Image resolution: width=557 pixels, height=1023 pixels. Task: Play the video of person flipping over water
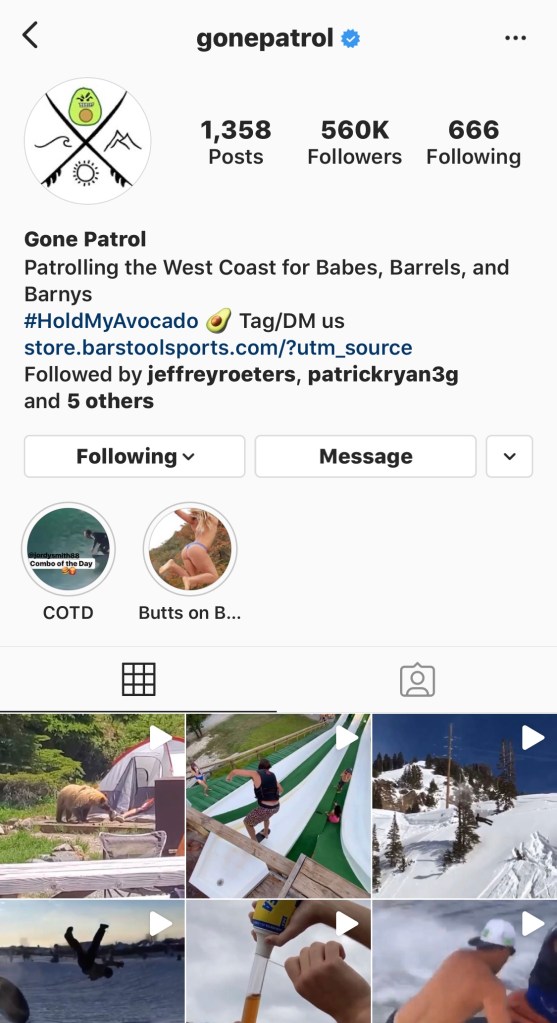pos(92,962)
